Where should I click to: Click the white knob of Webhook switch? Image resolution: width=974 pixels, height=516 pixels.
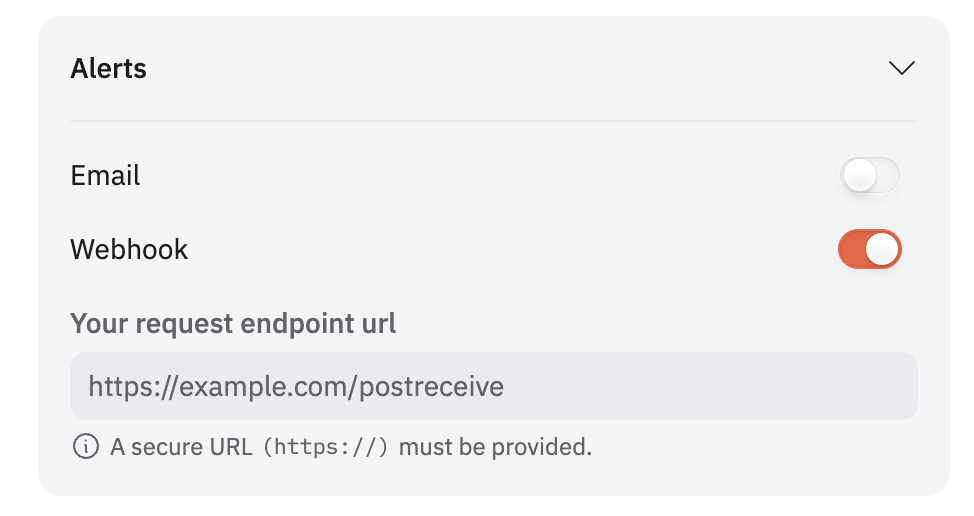(x=882, y=249)
